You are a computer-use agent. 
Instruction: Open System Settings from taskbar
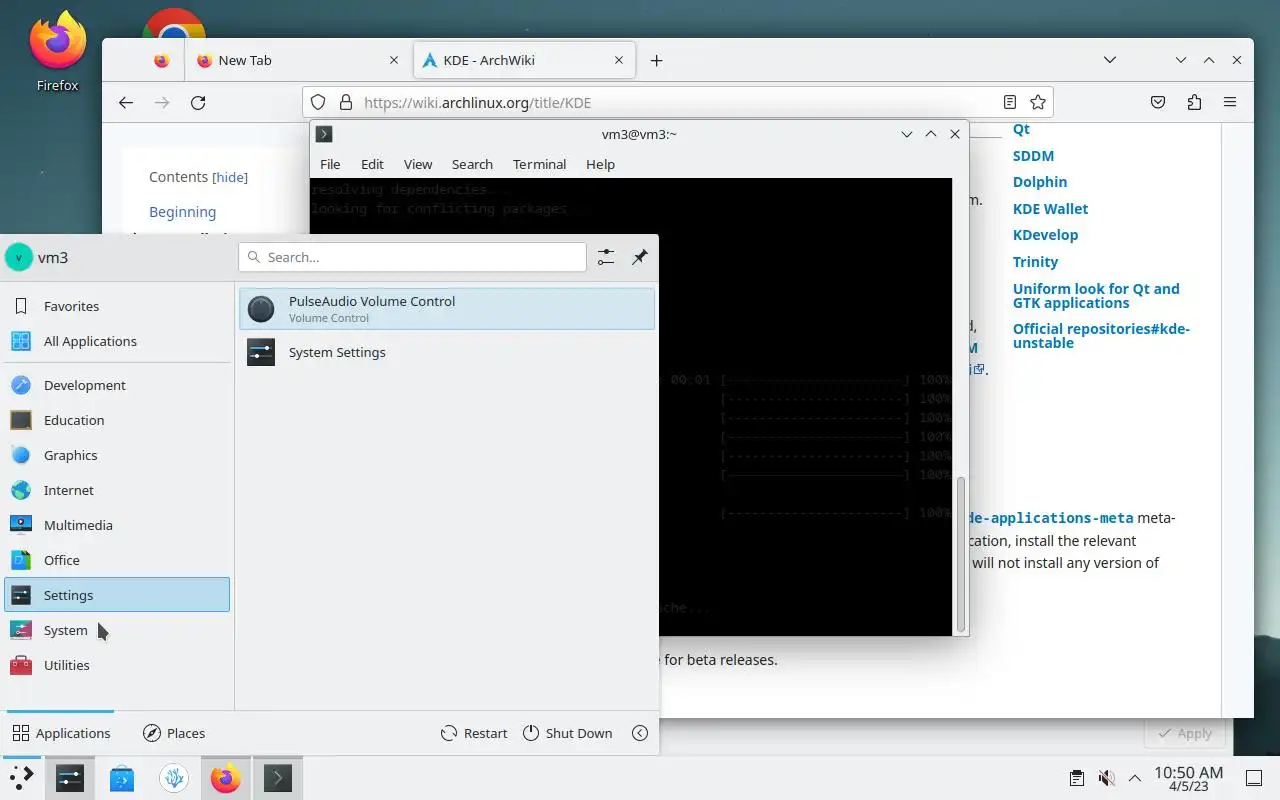(70, 777)
